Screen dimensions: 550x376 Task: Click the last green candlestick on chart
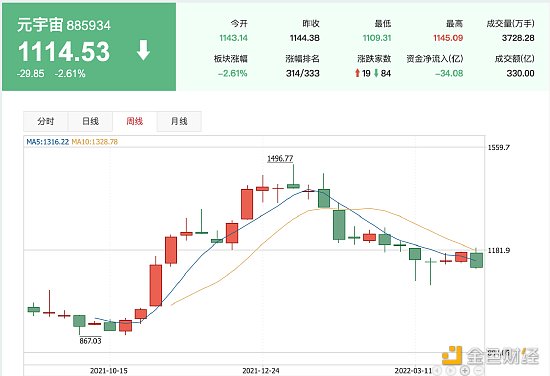pyautogui.click(x=476, y=260)
